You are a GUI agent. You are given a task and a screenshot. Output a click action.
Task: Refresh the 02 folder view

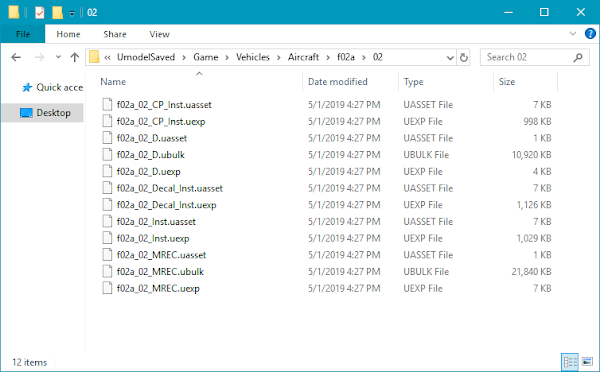click(463, 57)
